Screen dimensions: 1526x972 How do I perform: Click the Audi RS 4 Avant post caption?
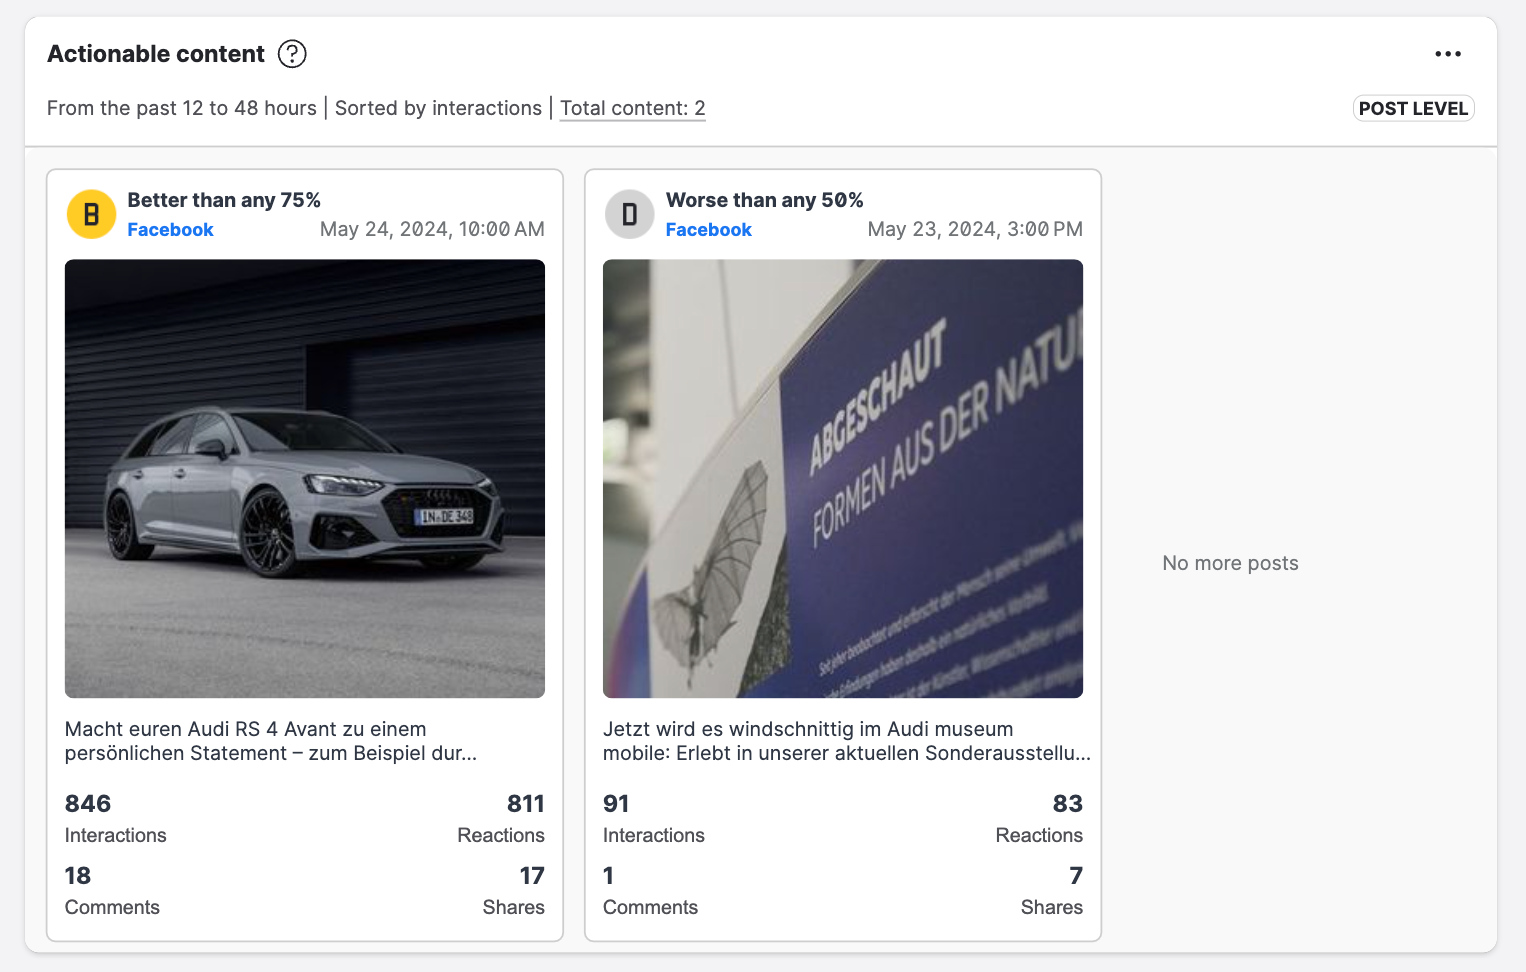click(x=271, y=741)
